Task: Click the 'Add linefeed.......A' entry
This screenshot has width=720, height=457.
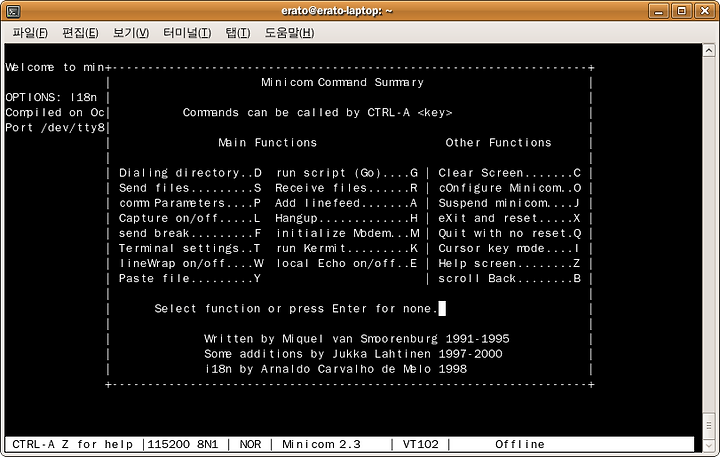Action: (x=347, y=203)
